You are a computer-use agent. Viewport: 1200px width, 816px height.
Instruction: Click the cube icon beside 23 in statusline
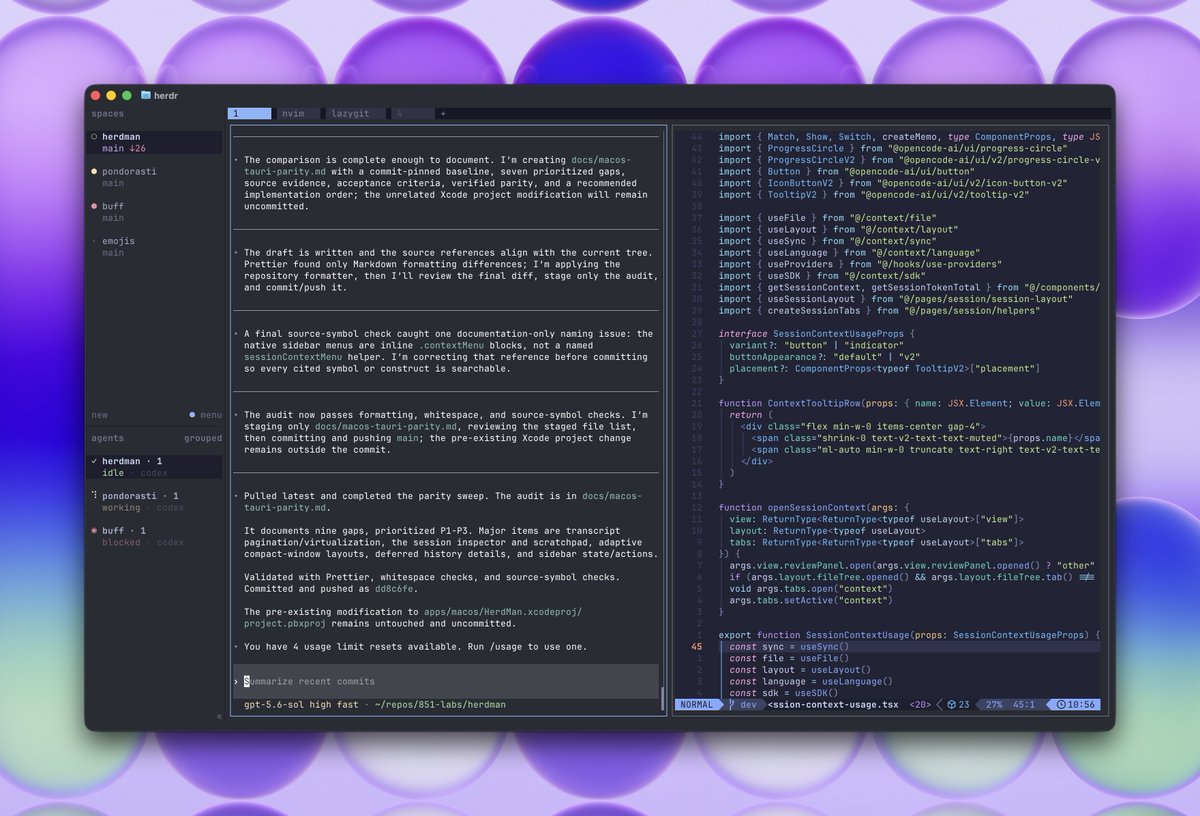[x=951, y=705]
